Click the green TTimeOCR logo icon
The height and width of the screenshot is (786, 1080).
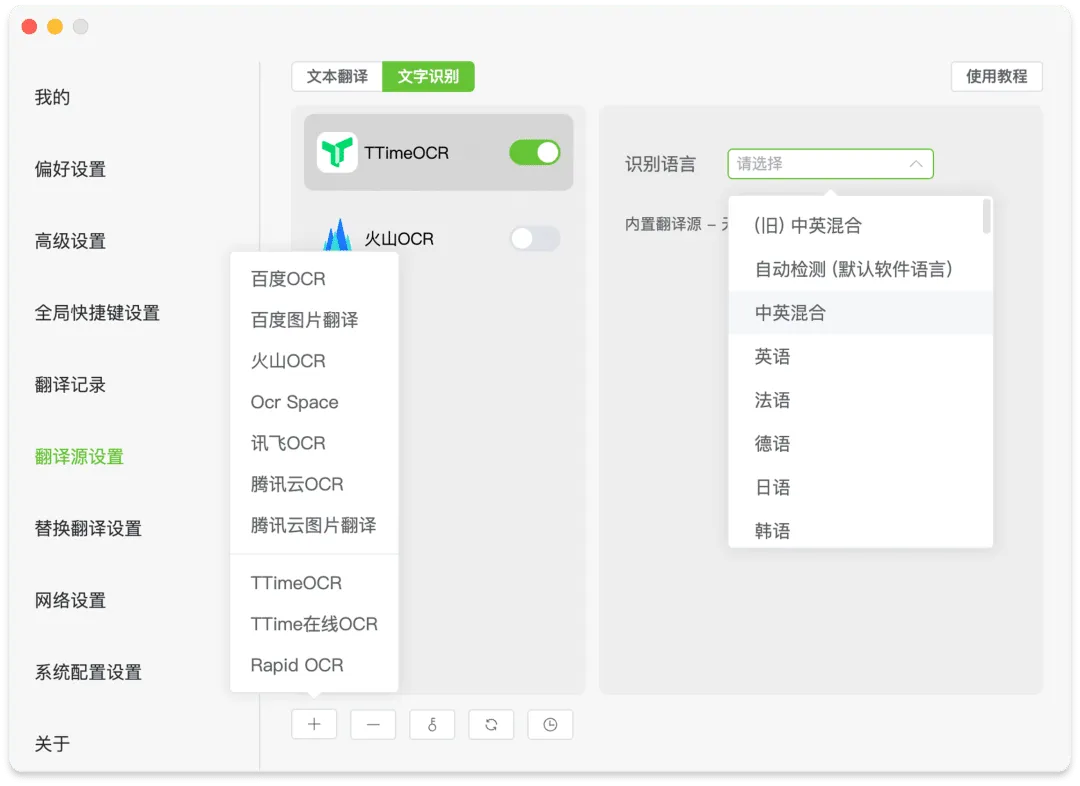[337, 153]
